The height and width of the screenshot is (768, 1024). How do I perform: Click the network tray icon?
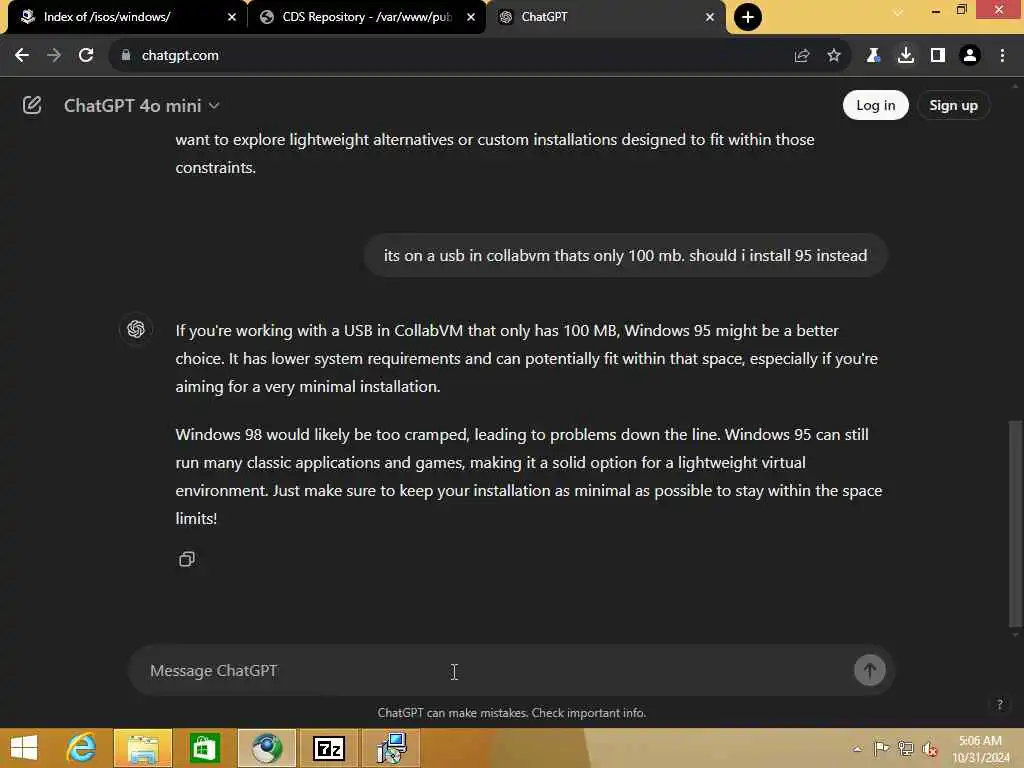[x=905, y=748]
